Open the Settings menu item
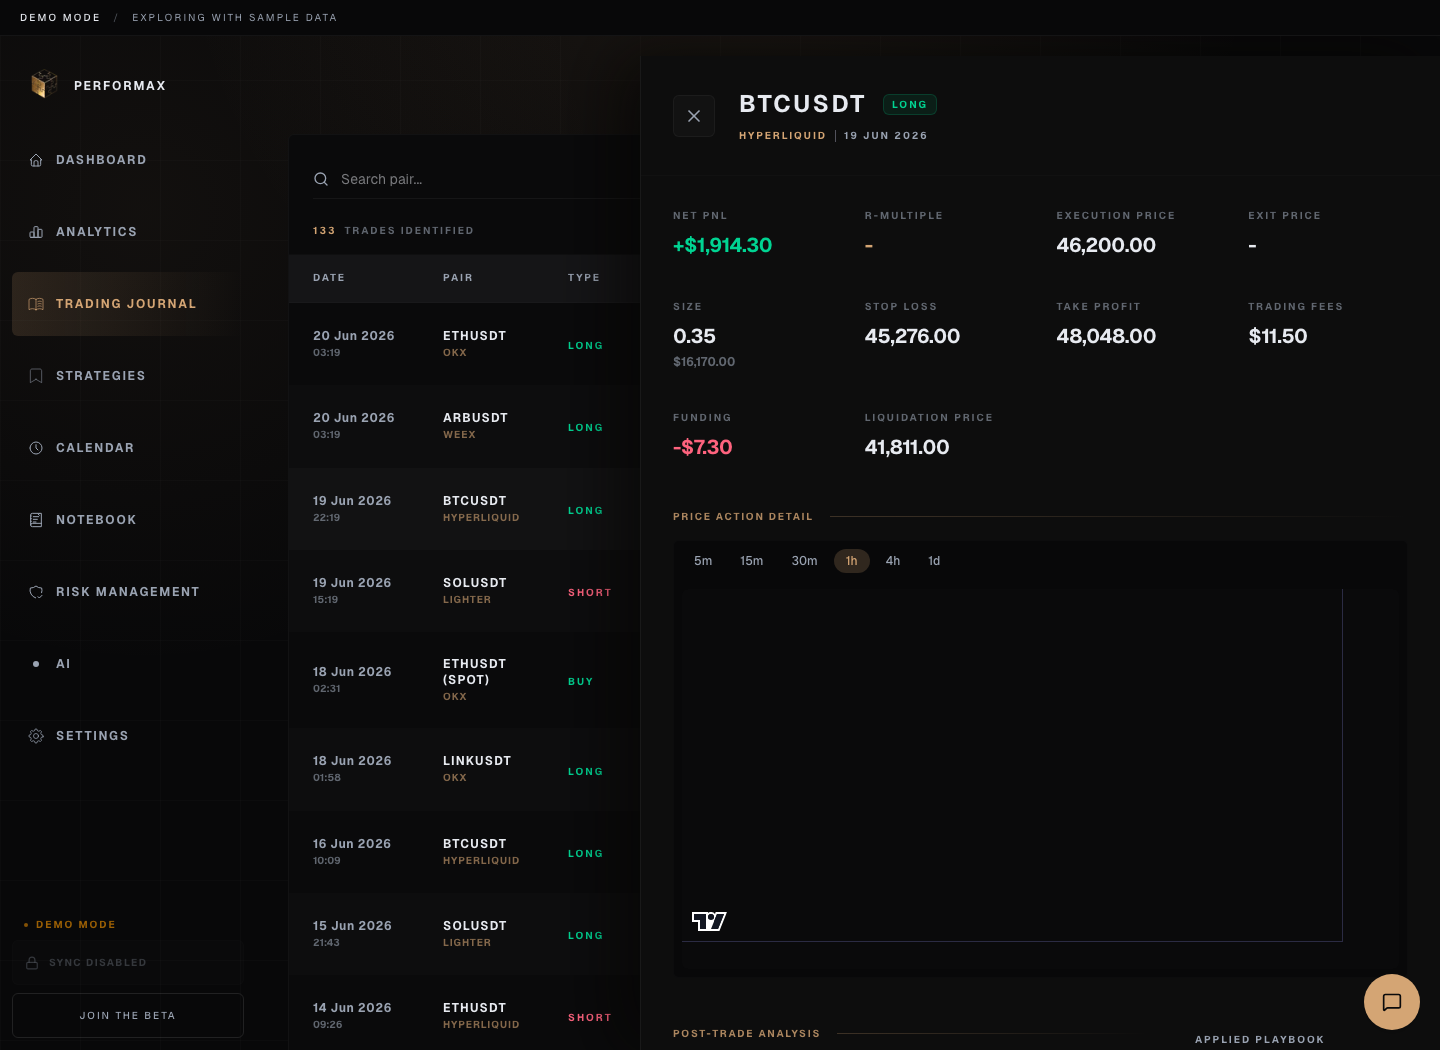This screenshot has height=1050, width=1440. point(128,736)
